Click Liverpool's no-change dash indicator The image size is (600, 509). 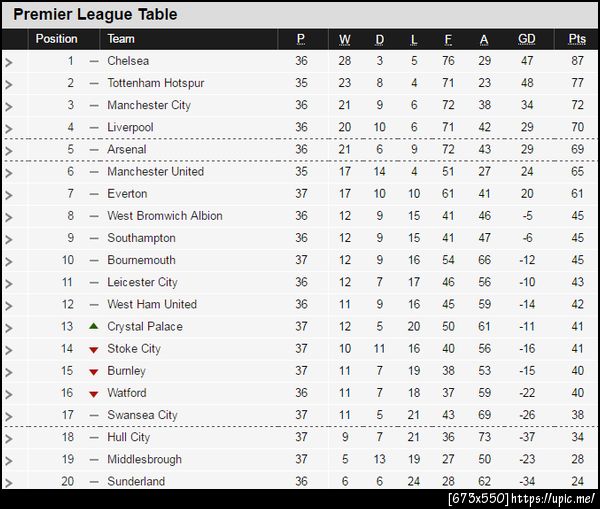point(94,128)
